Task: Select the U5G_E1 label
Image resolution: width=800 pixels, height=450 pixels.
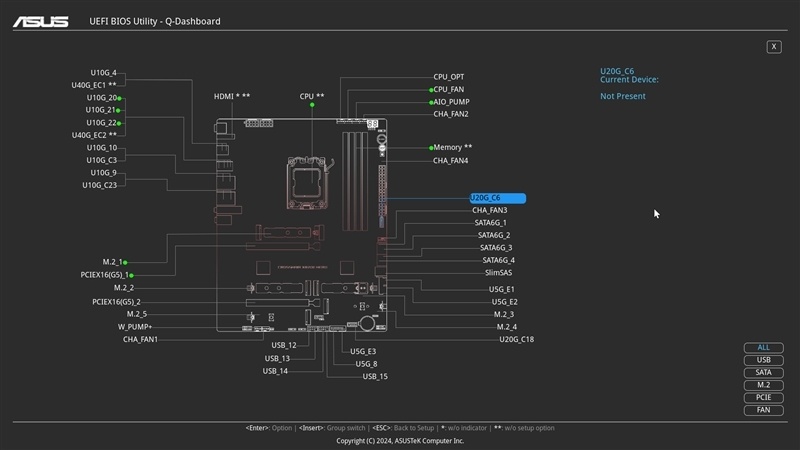Action: pyautogui.click(x=502, y=289)
